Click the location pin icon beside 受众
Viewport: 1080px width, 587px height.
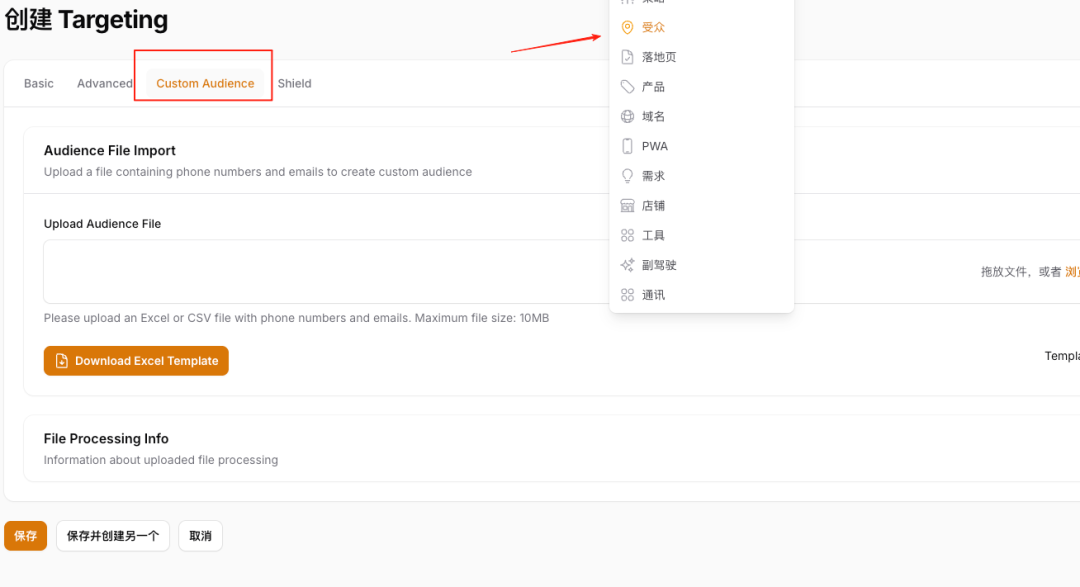coord(627,27)
